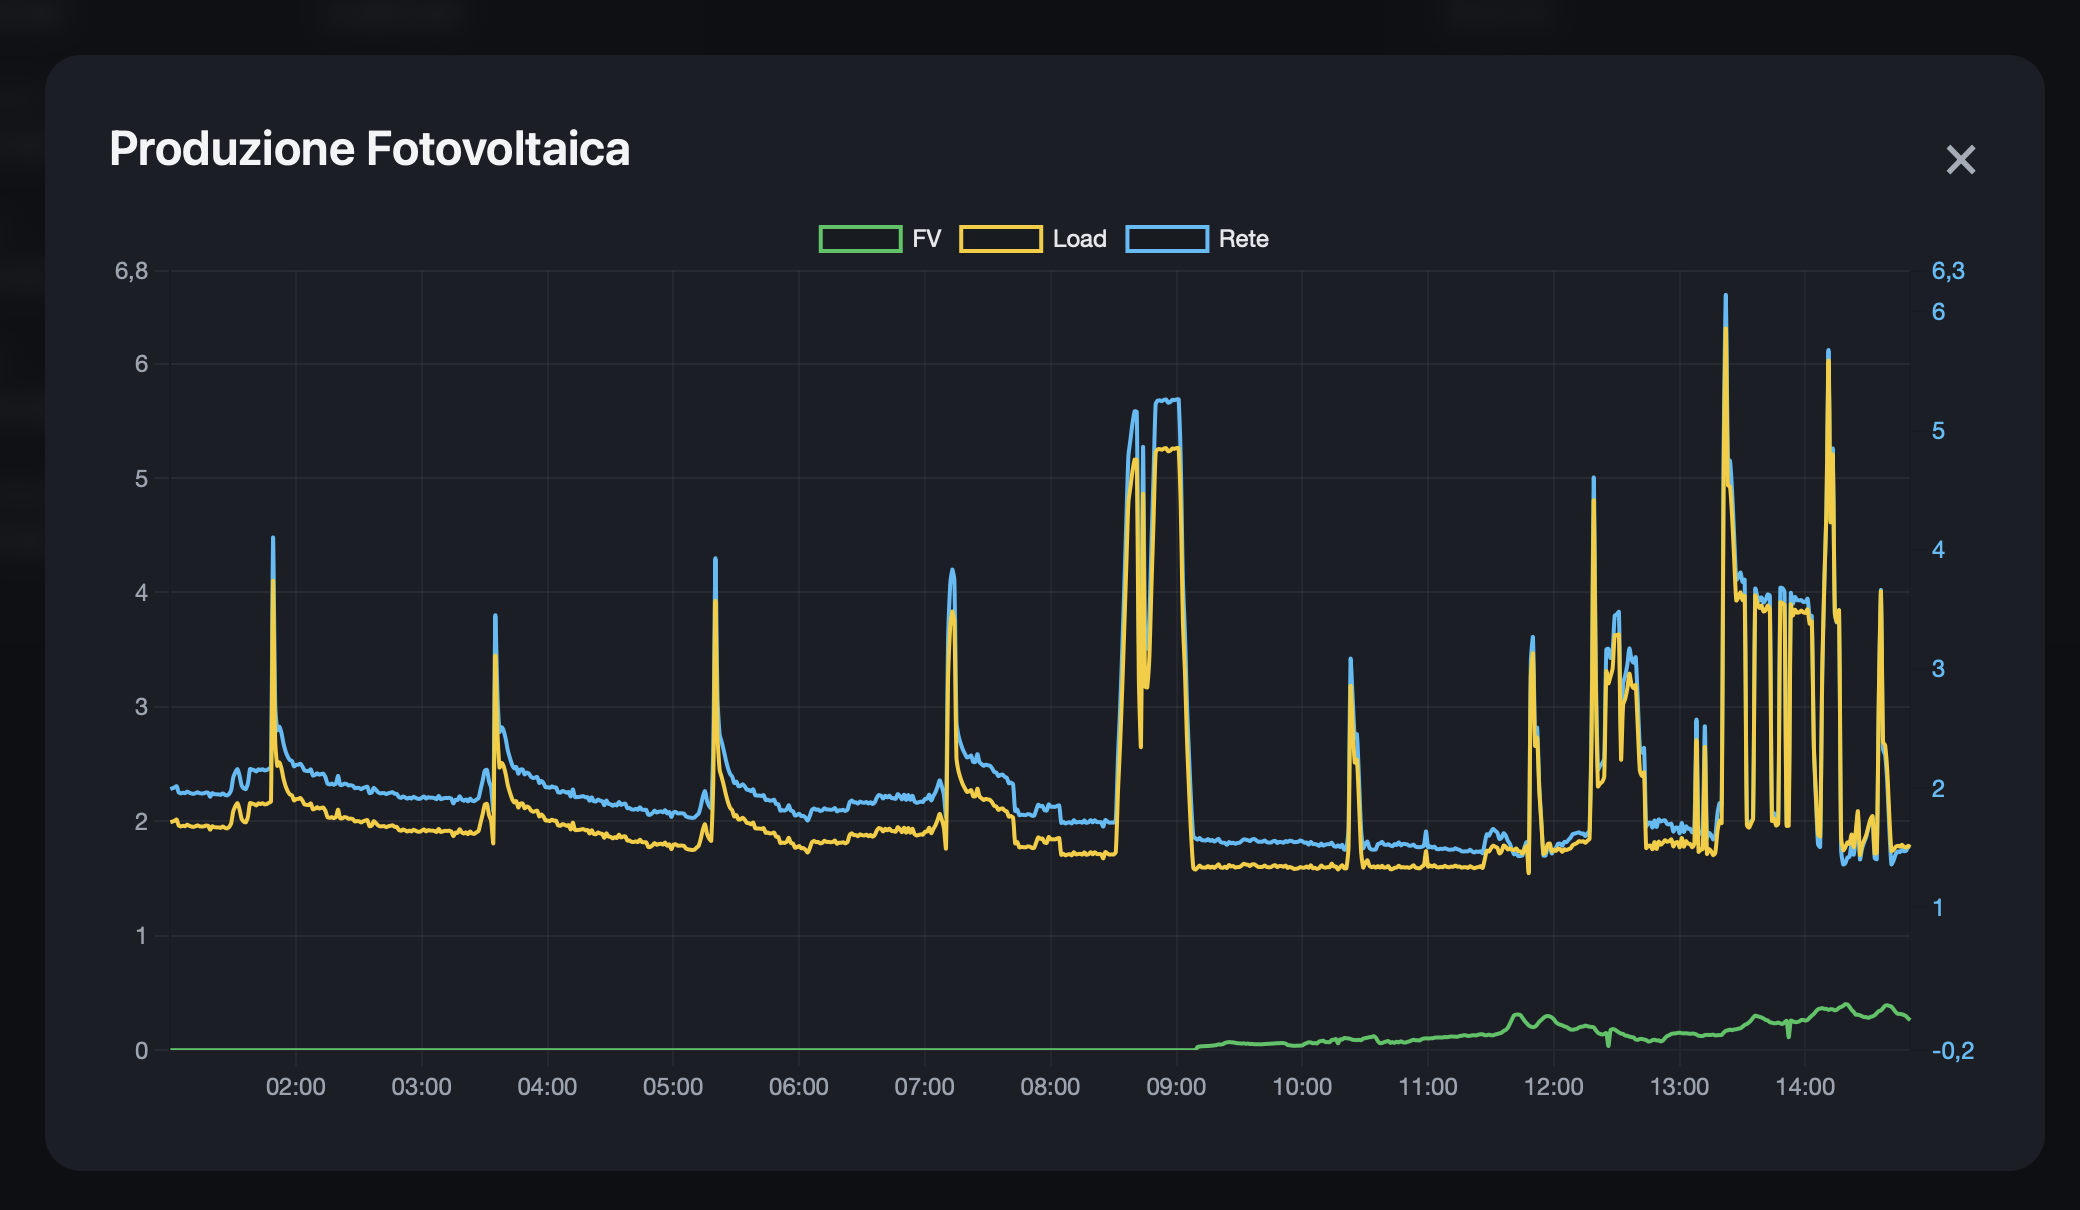Click the blue spike tip before 02:00
Screen dimensions: 2080x1210
point(273,539)
